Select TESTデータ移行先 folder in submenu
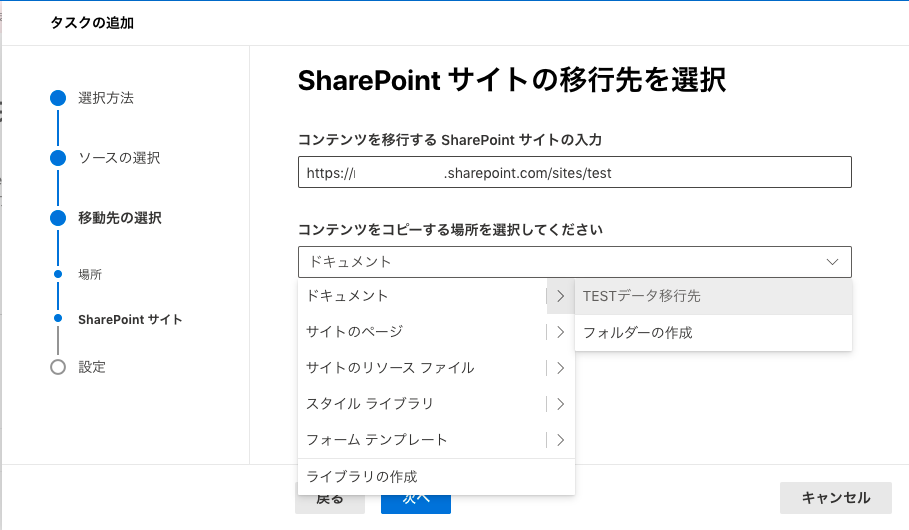Image resolution: width=909 pixels, height=530 pixels. 641,296
